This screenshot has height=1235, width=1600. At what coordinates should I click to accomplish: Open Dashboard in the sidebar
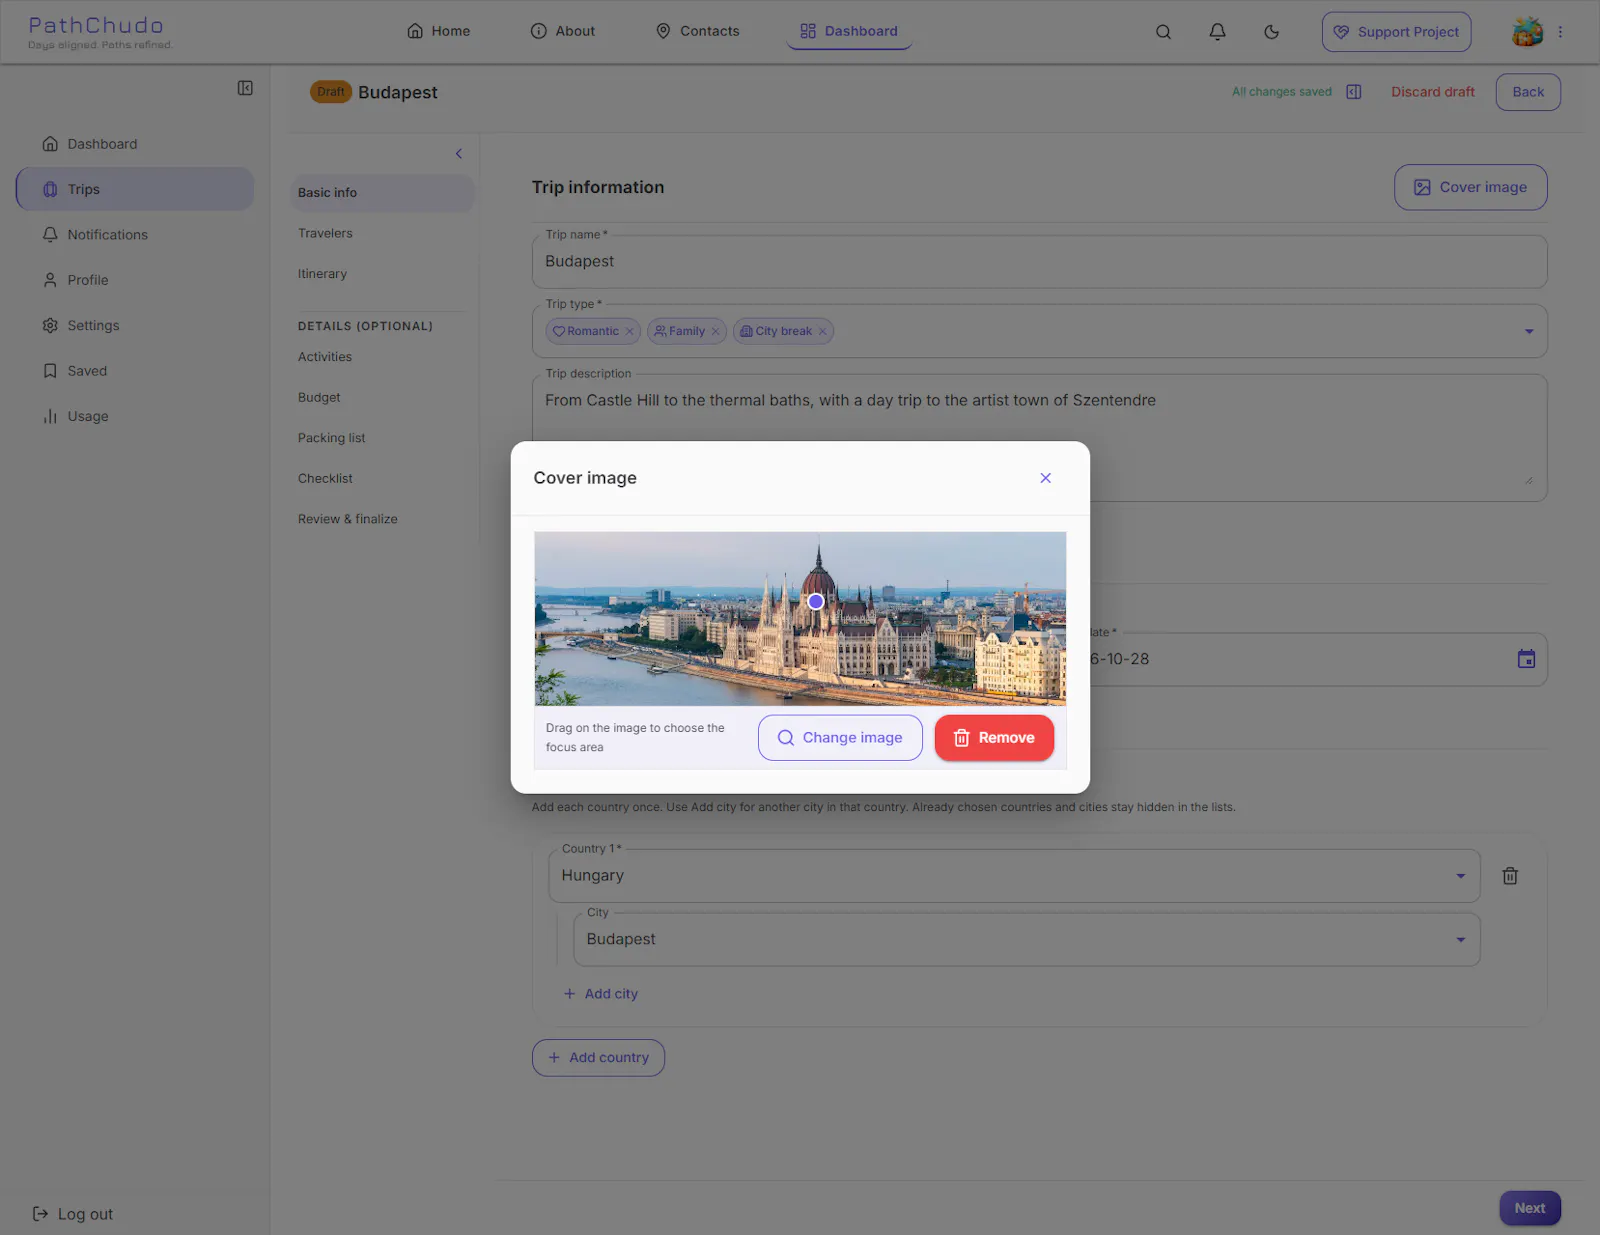135,144
